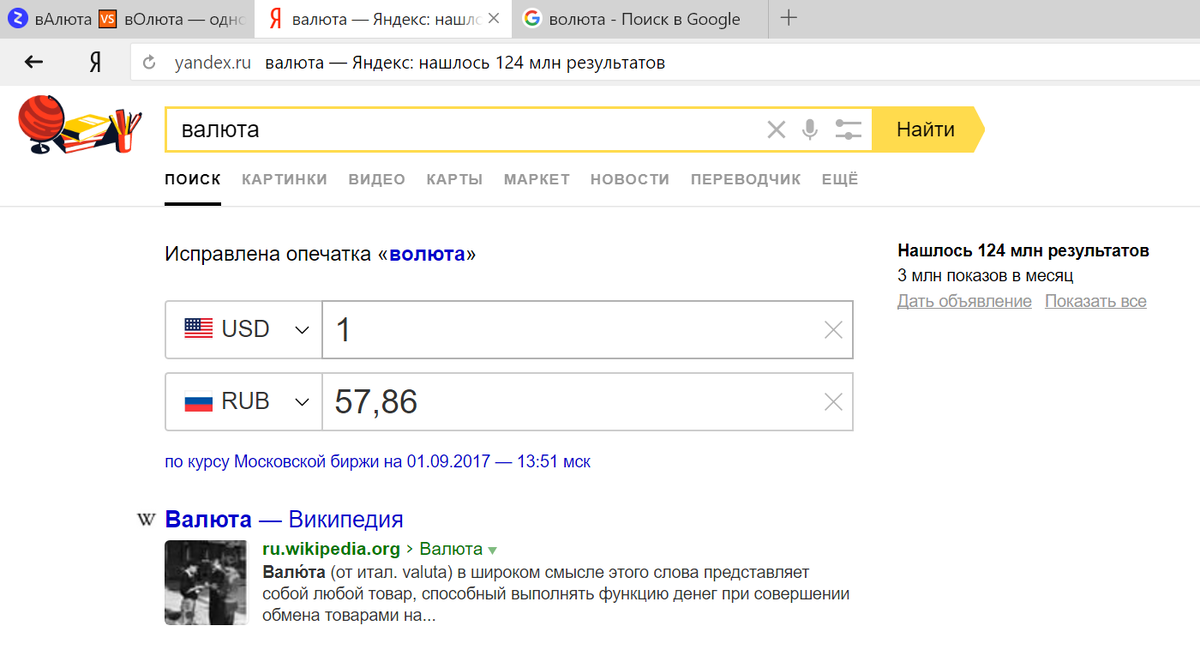Open a new tab with the plus icon
The height and width of the screenshot is (650, 1200).
tap(788, 18)
